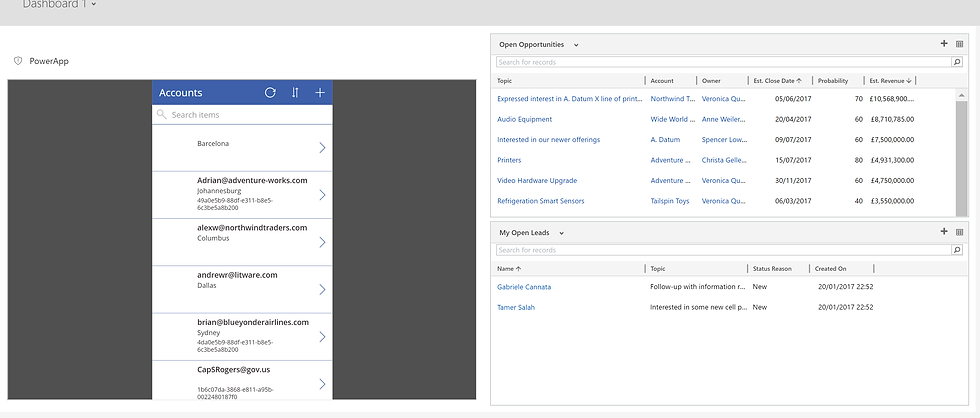Open Tamer Salah lead
The width and height of the screenshot is (980, 418).
coord(516,307)
